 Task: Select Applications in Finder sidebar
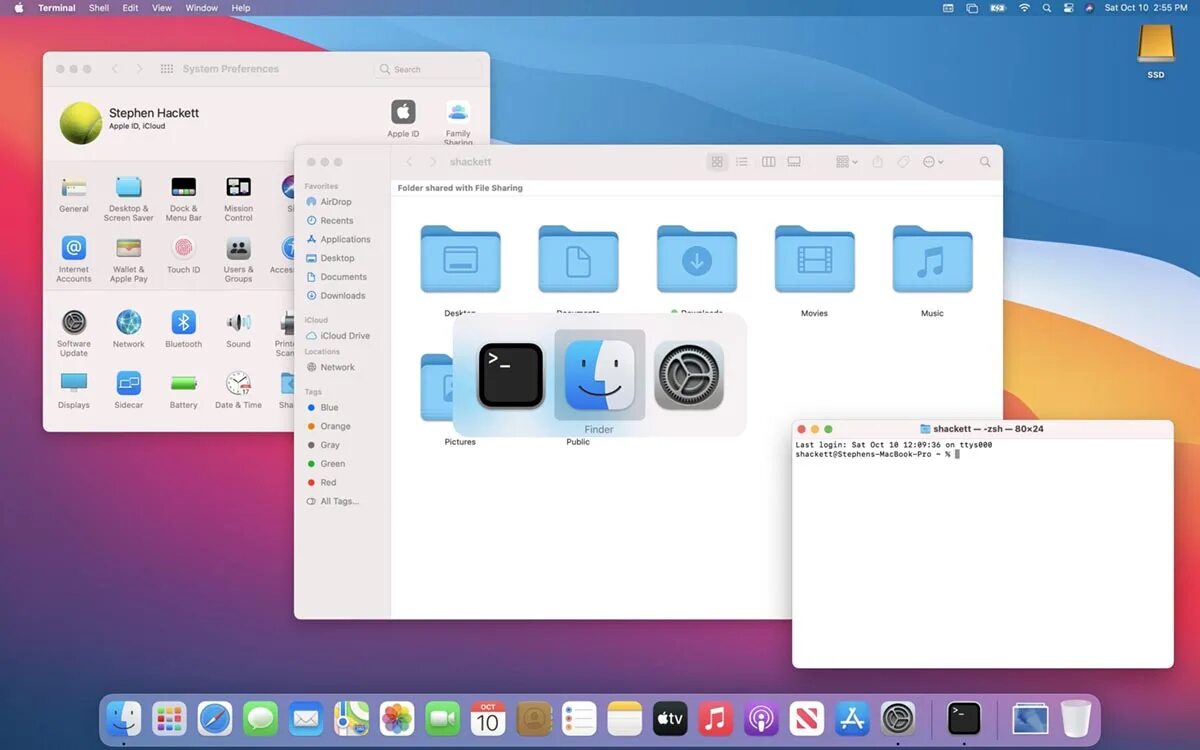tap(338, 240)
